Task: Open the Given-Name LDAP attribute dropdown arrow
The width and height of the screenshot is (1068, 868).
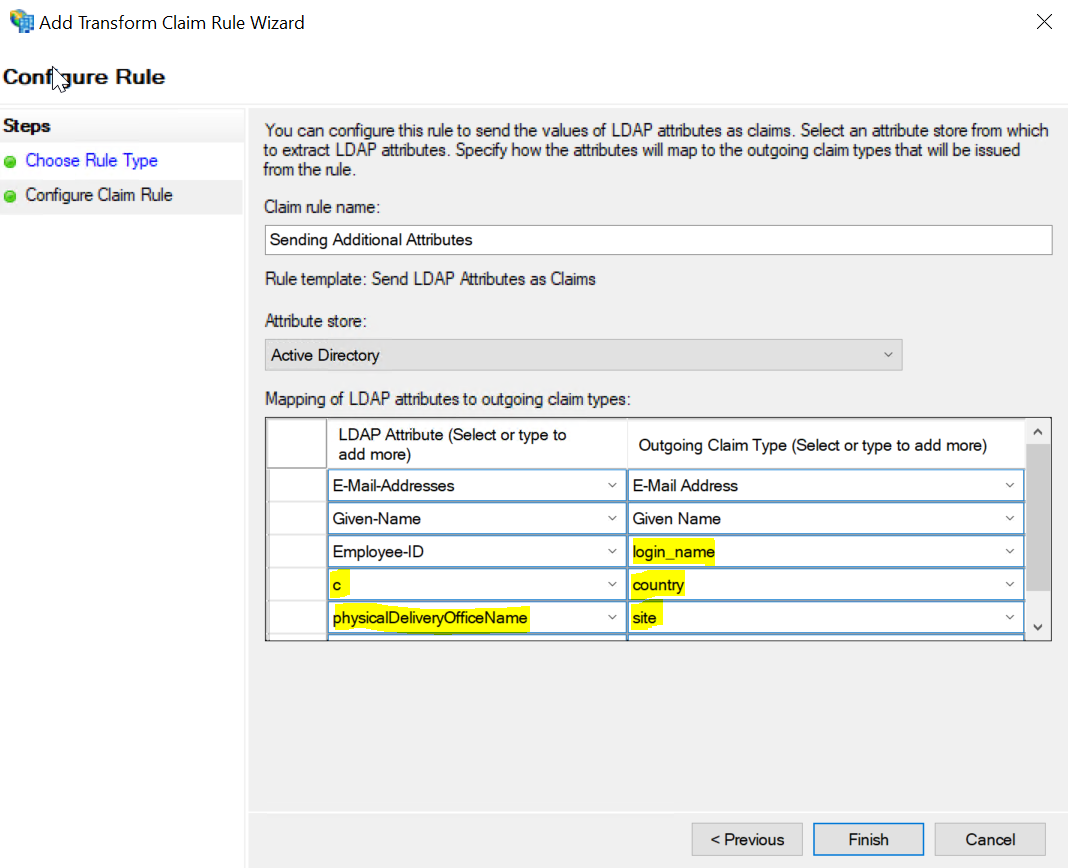Action: coord(612,519)
